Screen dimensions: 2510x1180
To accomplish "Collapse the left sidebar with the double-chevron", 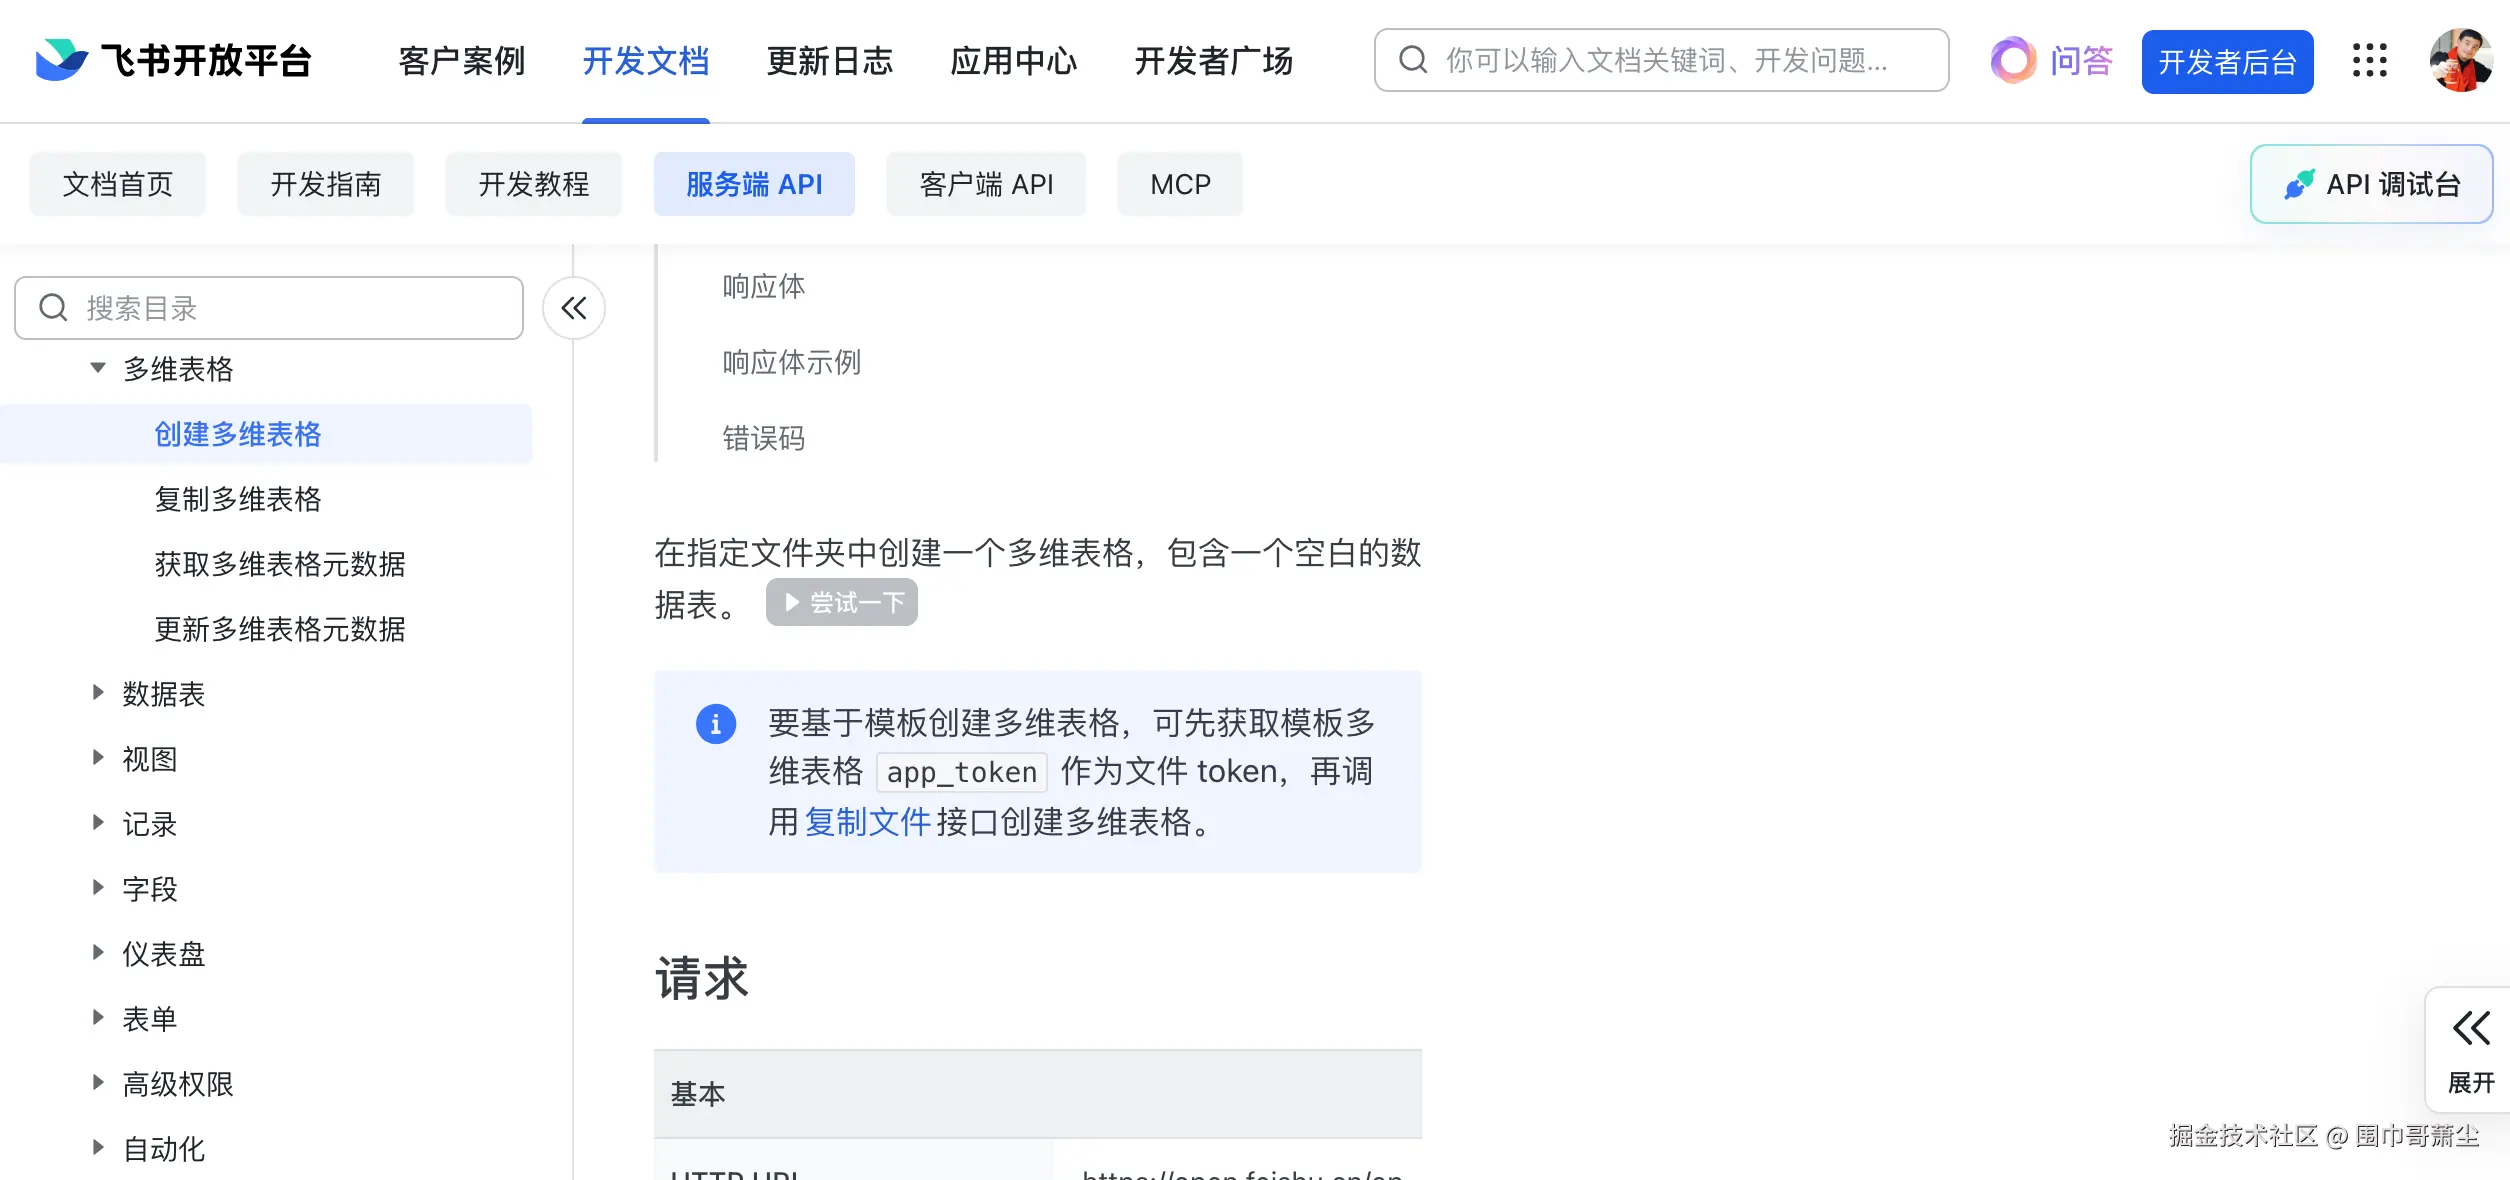I will [x=573, y=308].
